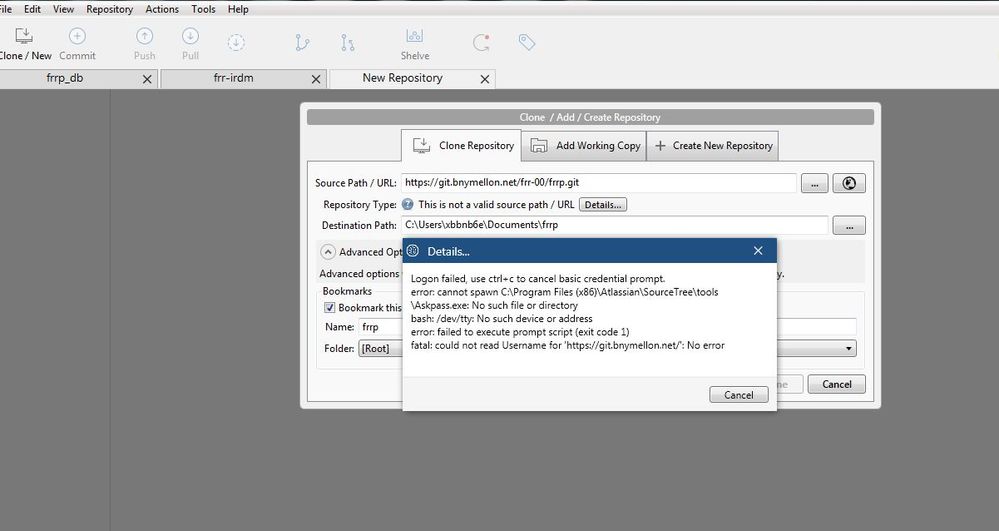Open the Repository menu

pyautogui.click(x=110, y=9)
